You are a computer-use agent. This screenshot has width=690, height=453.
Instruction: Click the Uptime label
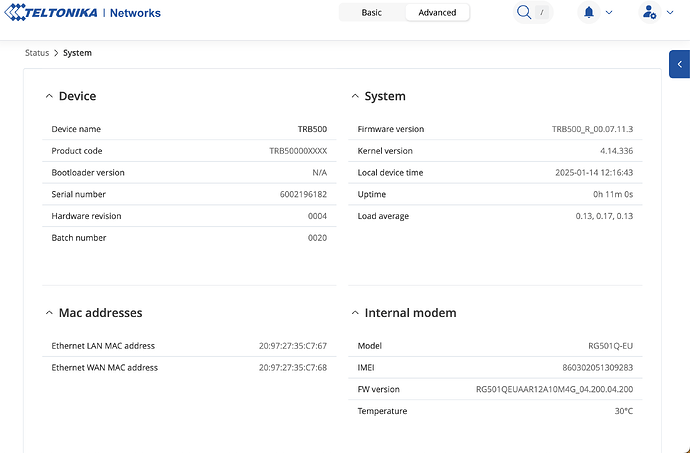point(371,194)
